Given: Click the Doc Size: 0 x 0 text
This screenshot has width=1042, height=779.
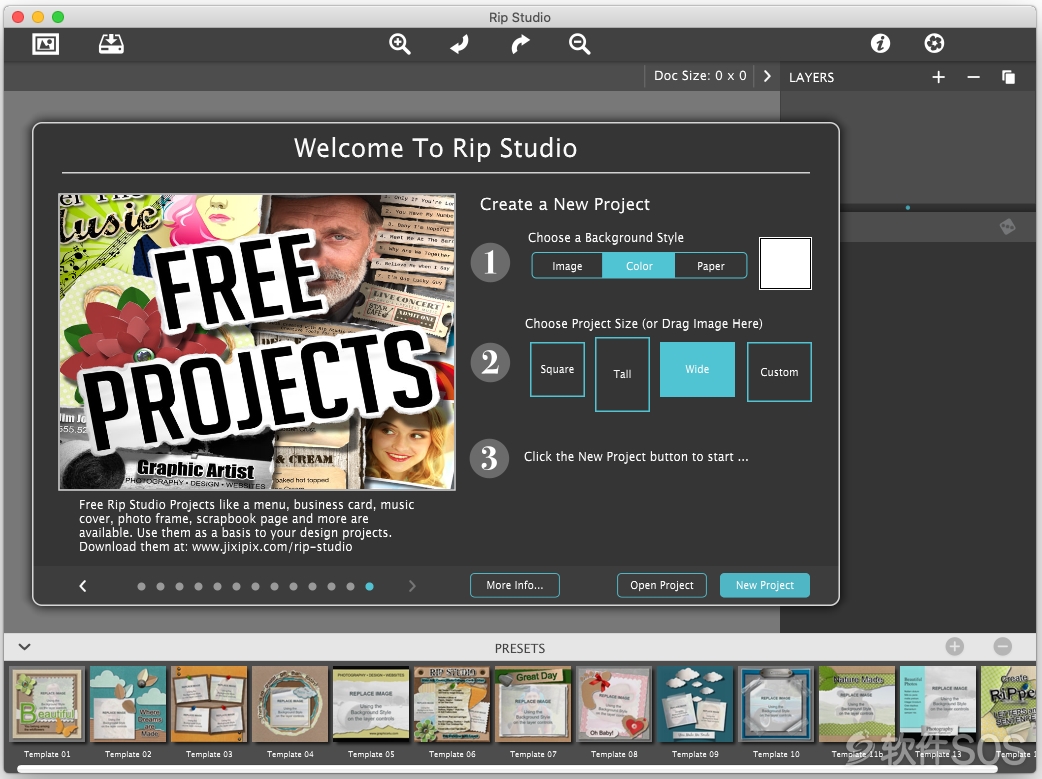Looking at the screenshot, I should coord(700,76).
